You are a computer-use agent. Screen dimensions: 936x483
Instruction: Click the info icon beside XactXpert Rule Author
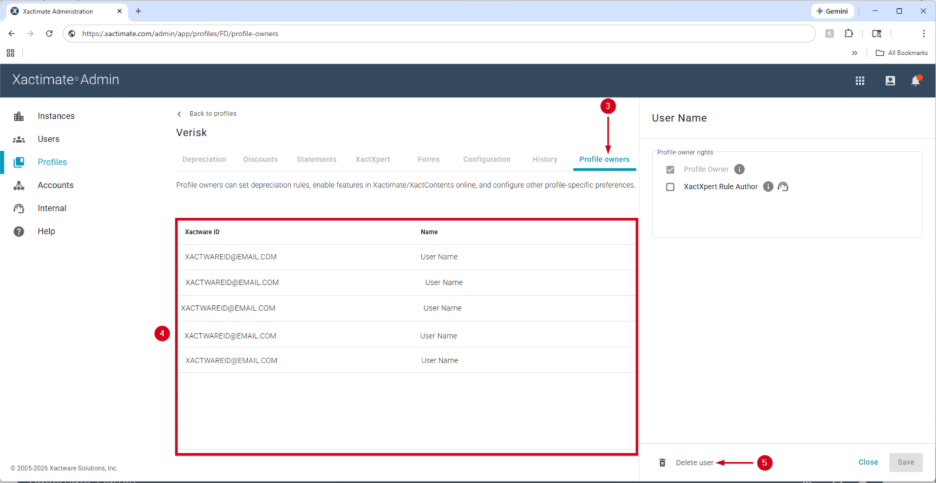point(768,187)
